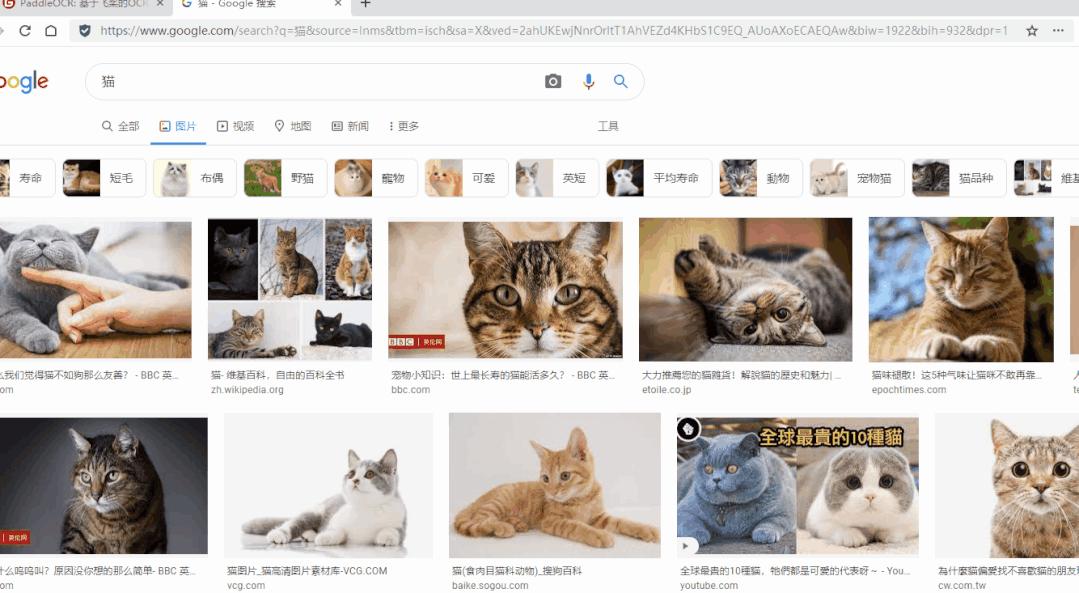Screen dimensions: 1079x593
Task: Visit the youtube.com source link
Action: (709, 586)
